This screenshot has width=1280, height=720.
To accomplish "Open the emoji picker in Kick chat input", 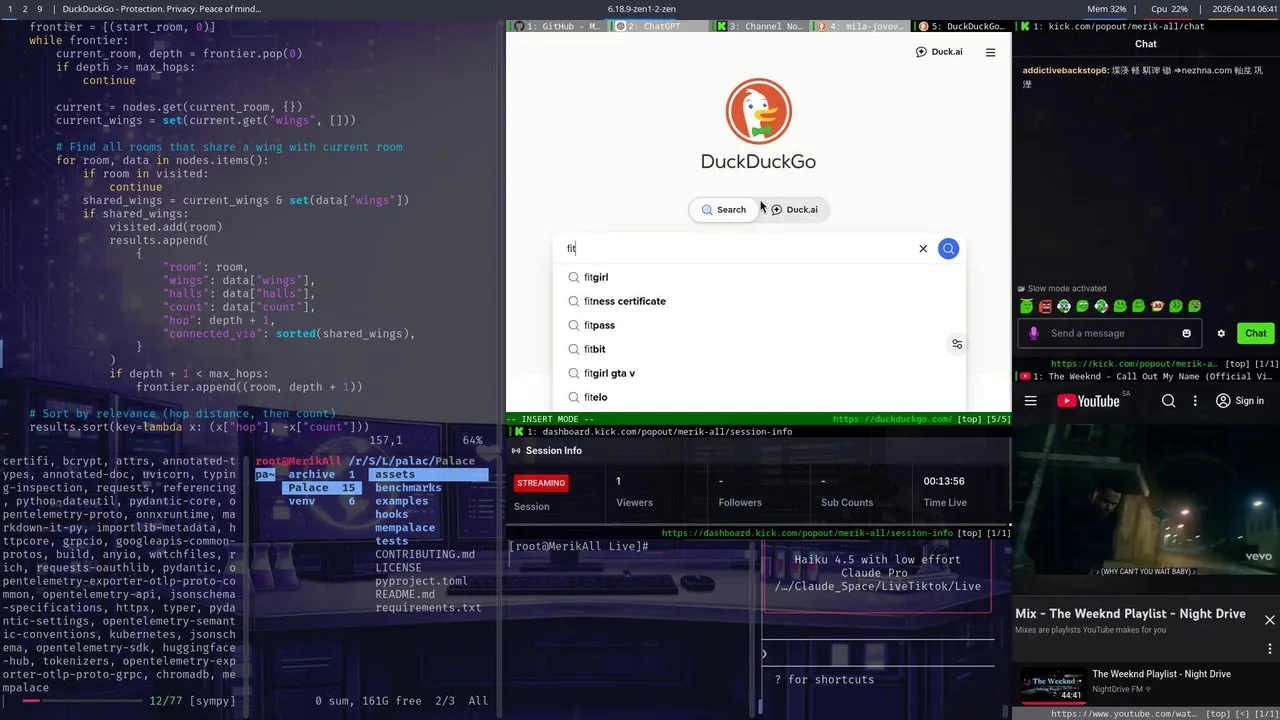I will click(1187, 333).
